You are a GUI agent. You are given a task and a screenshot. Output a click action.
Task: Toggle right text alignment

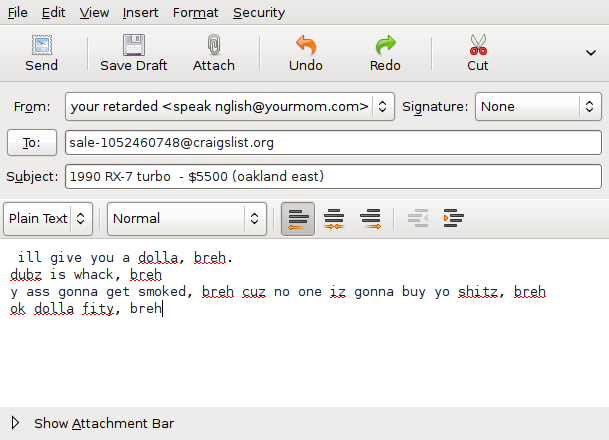(370, 218)
